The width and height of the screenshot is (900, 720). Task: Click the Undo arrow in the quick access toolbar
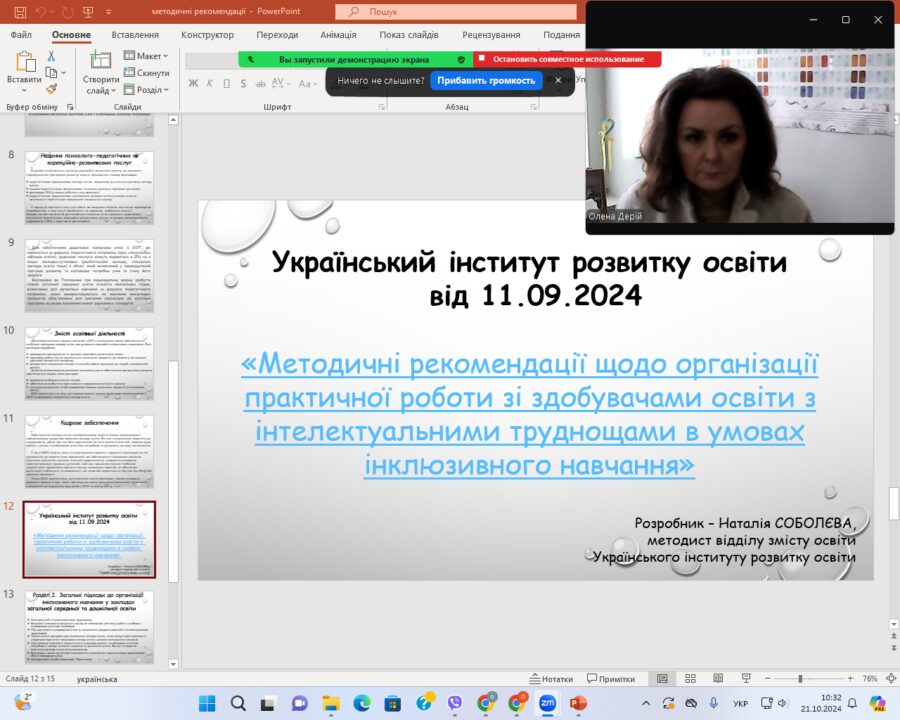click(40, 11)
